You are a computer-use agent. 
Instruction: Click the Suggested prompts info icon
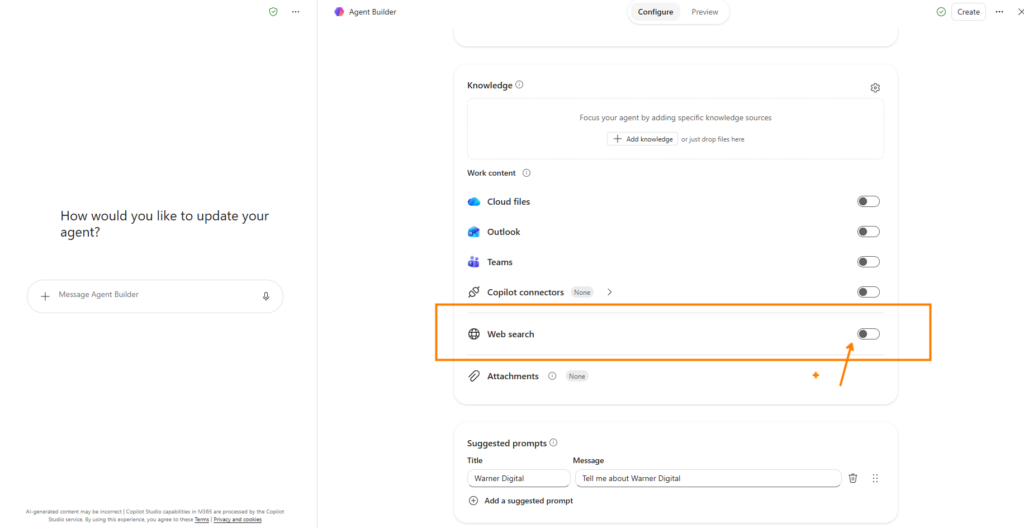[554, 442]
